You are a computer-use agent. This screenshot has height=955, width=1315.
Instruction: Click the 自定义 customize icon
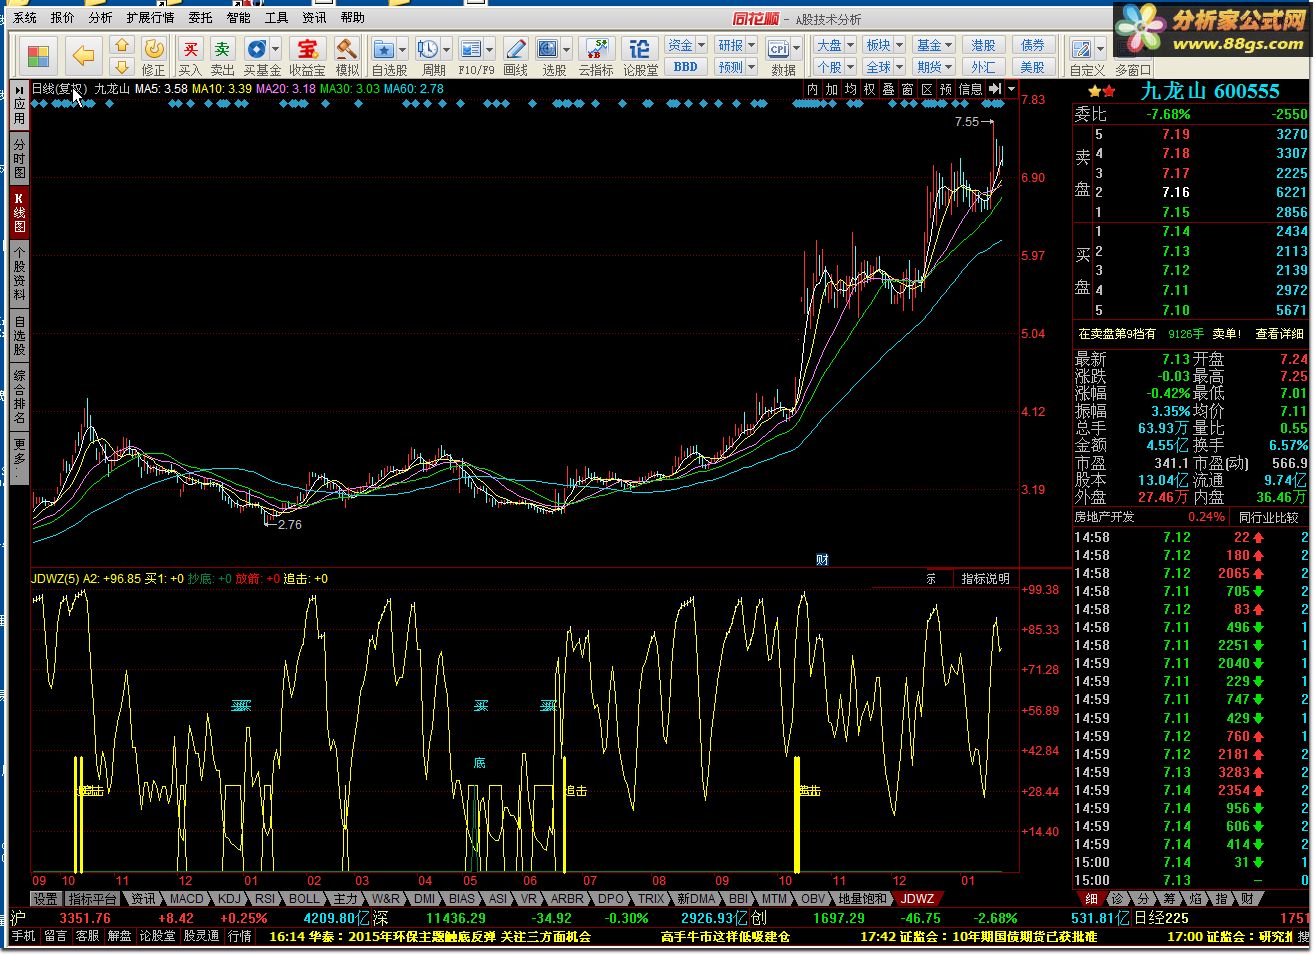pyautogui.click(x=1081, y=48)
